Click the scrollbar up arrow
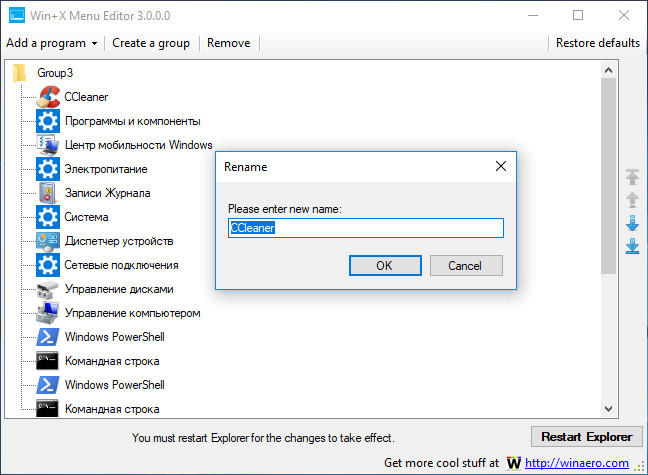Viewport: 648px width, 475px height. pyautogui.click(x=608, y=70)
